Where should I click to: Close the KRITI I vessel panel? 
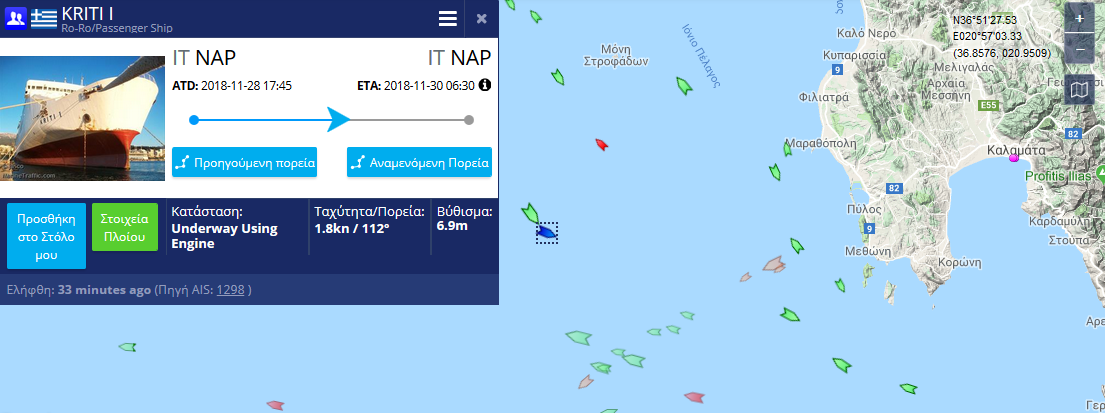[x=482, y=19]
